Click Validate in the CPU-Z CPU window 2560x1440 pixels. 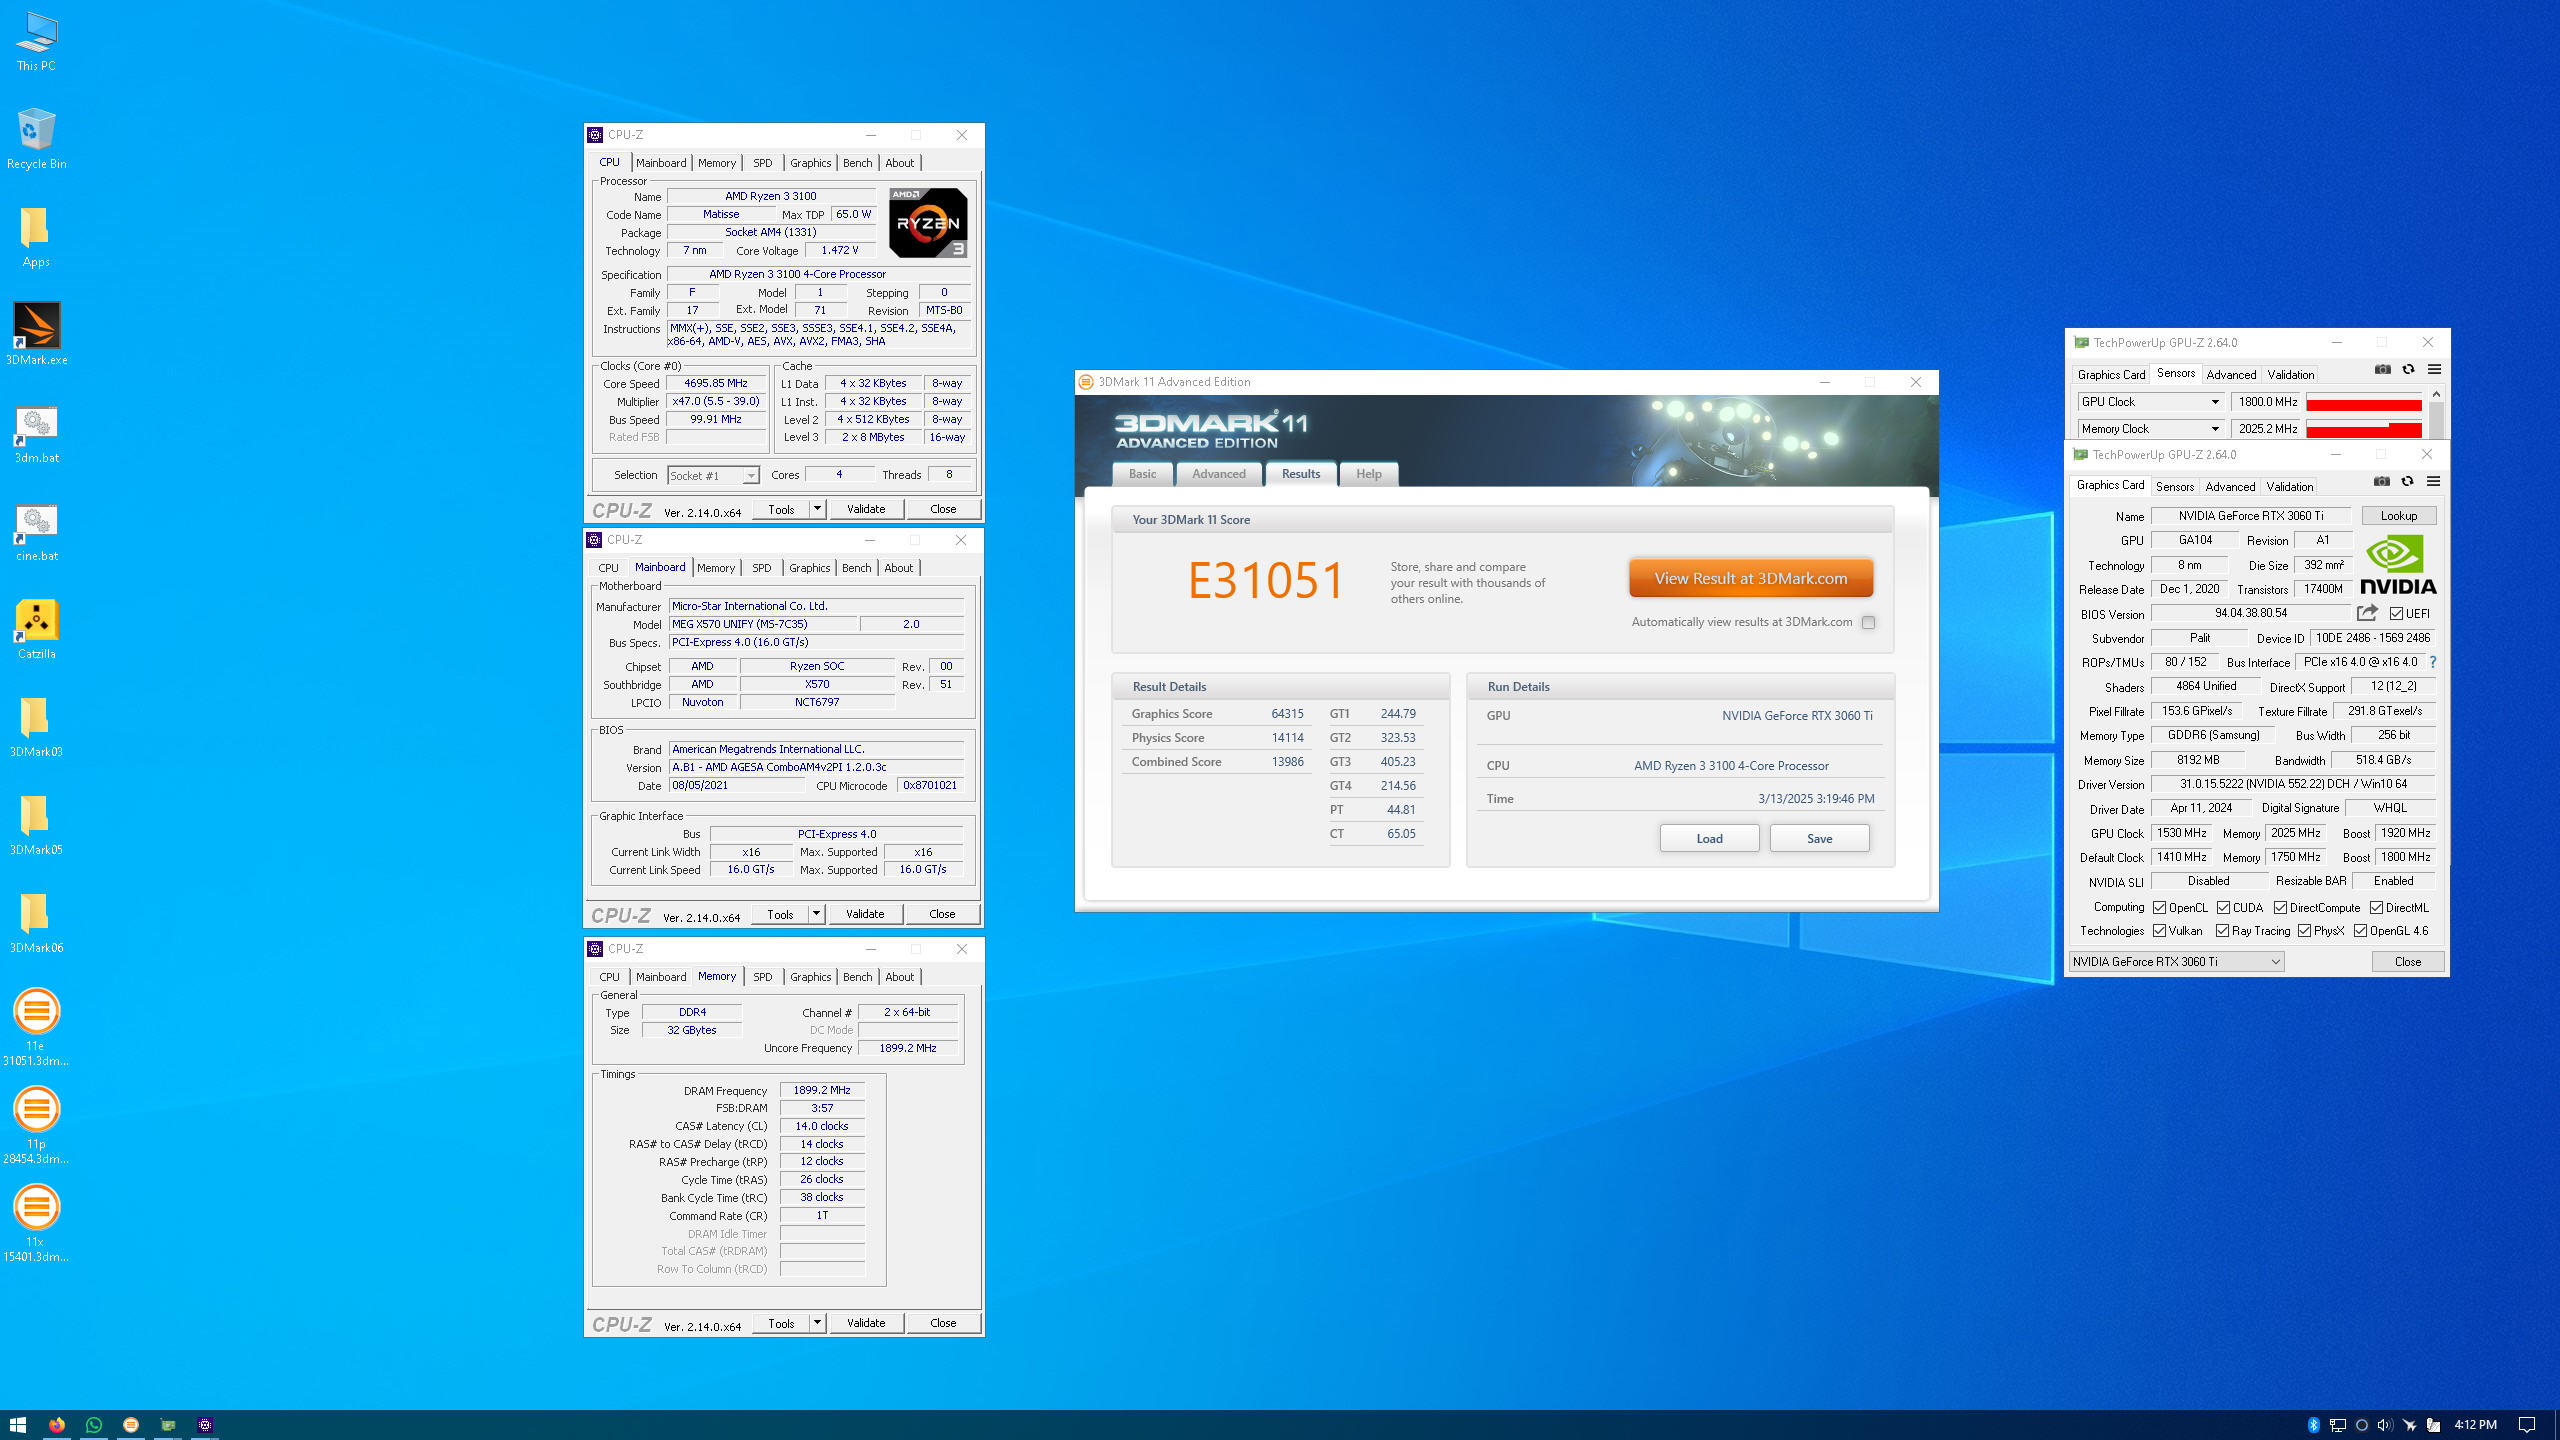click(866, 509)
